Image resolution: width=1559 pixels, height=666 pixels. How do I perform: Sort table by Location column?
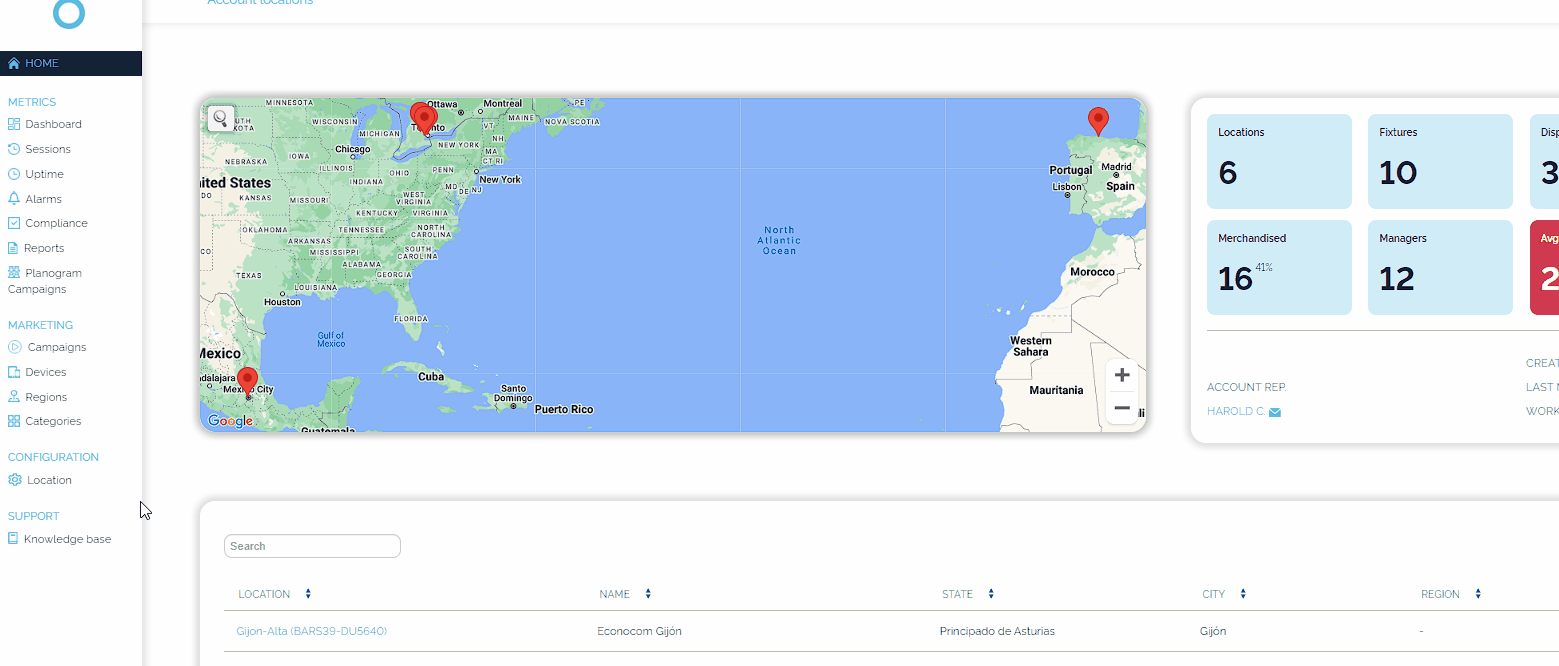pos(308,594)
